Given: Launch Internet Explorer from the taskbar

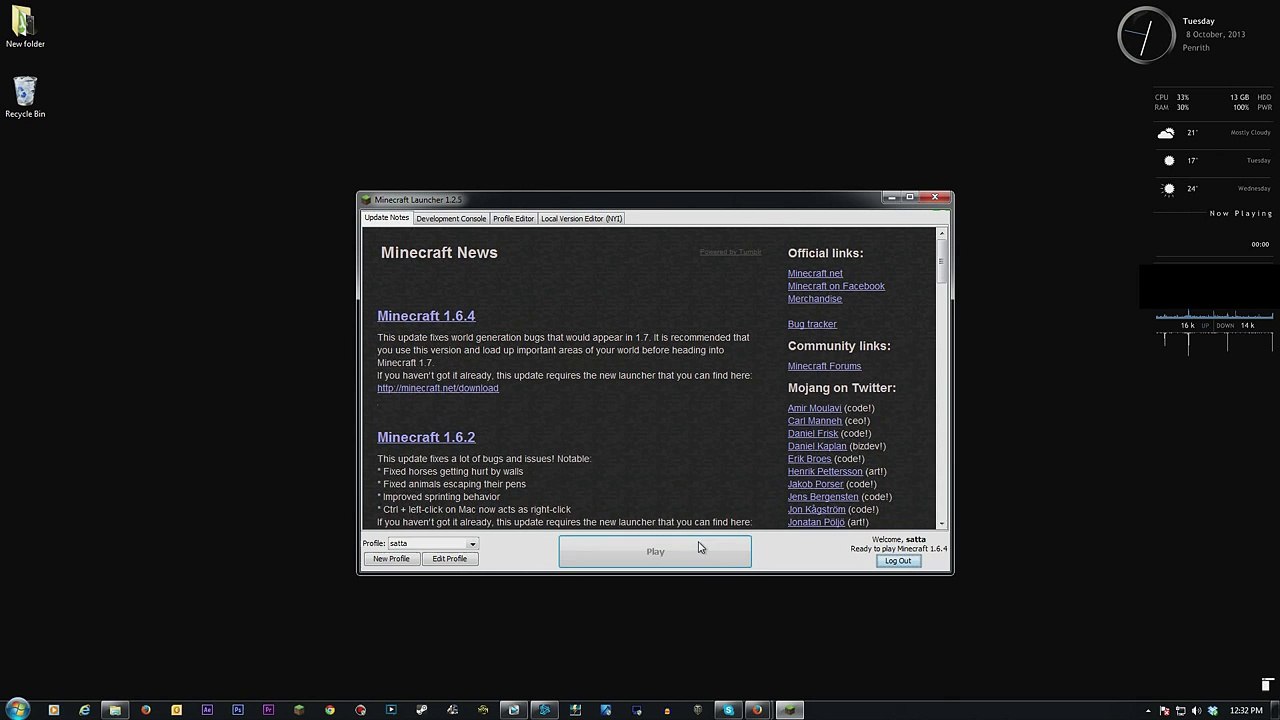Looking at the screenshot, I should click(84, 710).
